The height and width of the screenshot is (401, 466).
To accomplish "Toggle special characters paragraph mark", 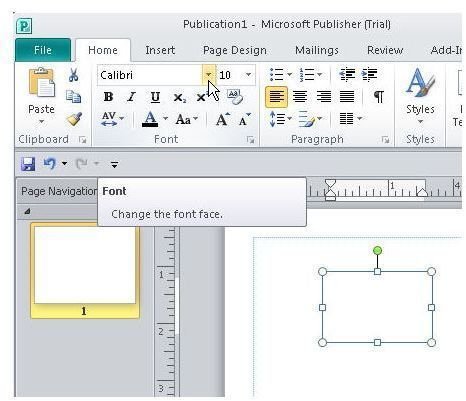I will (x=379, y=97).
